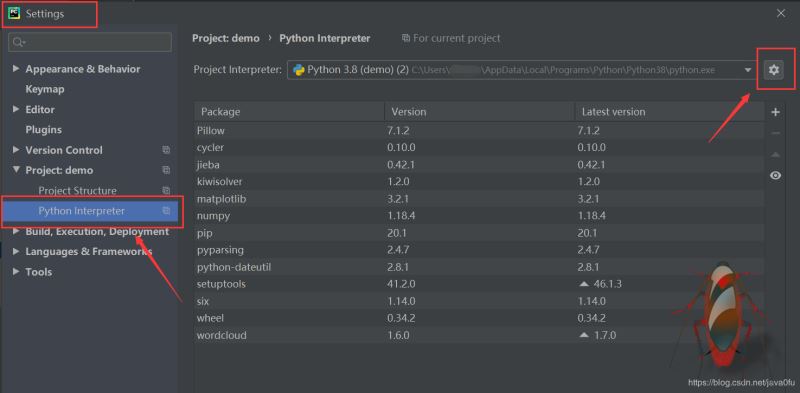
Task: Sort by the Latest version column header
Action: point(670,112)
